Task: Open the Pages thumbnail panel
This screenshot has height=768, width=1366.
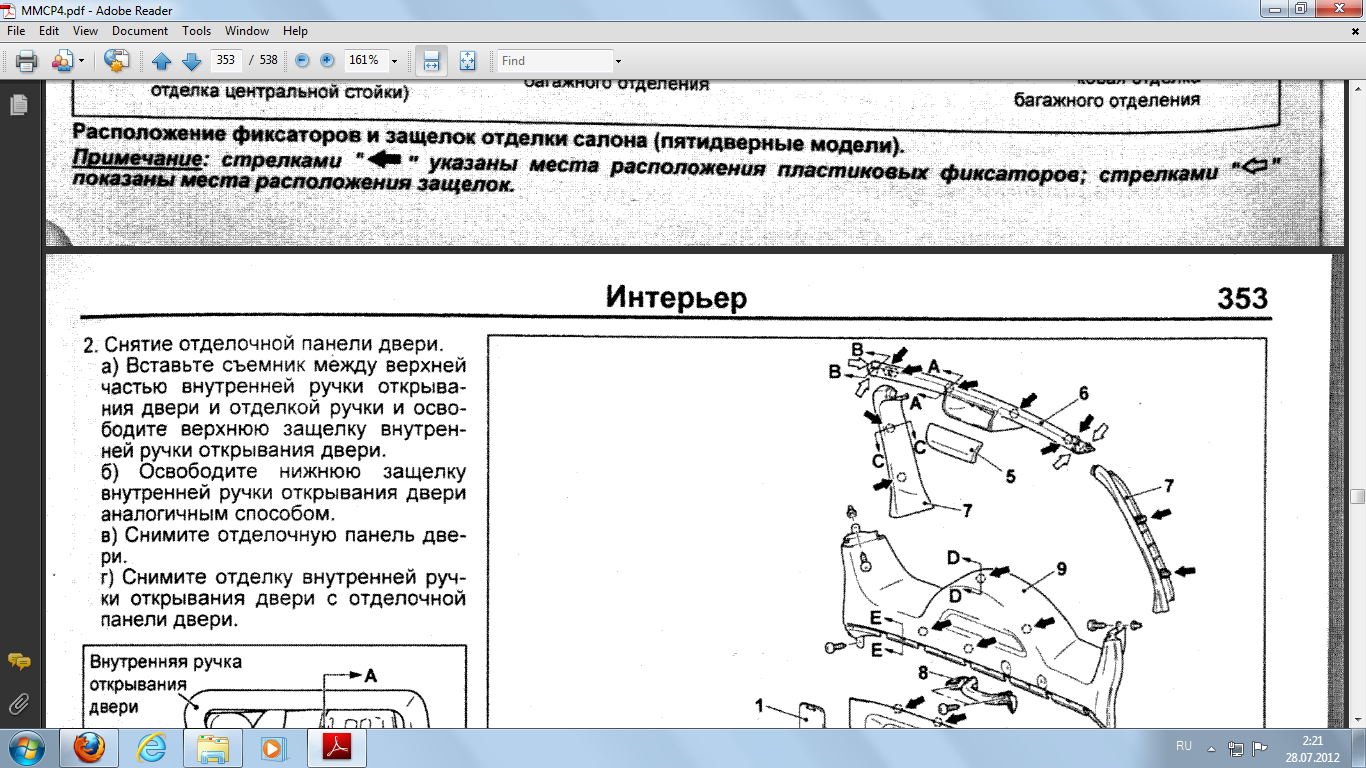Action: [18, 105]
